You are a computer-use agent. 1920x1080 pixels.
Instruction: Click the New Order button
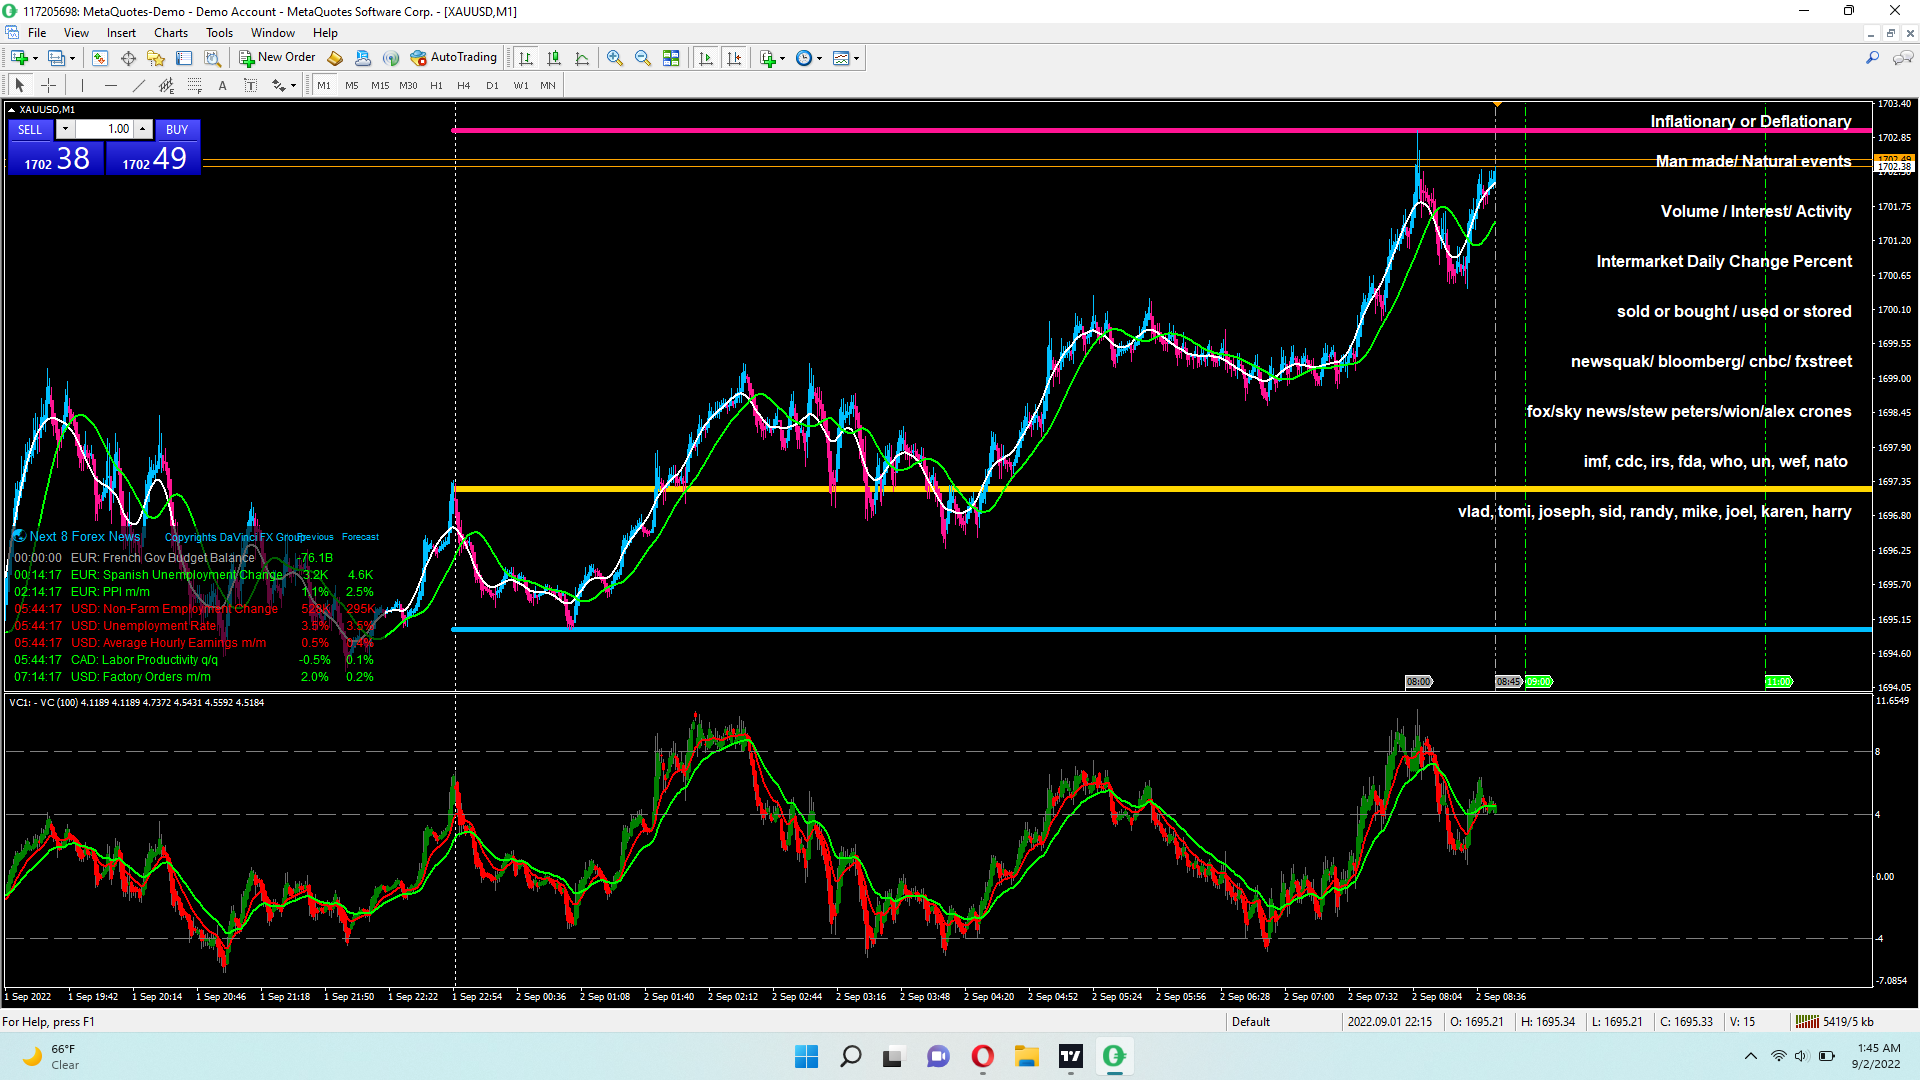[277, 58]
